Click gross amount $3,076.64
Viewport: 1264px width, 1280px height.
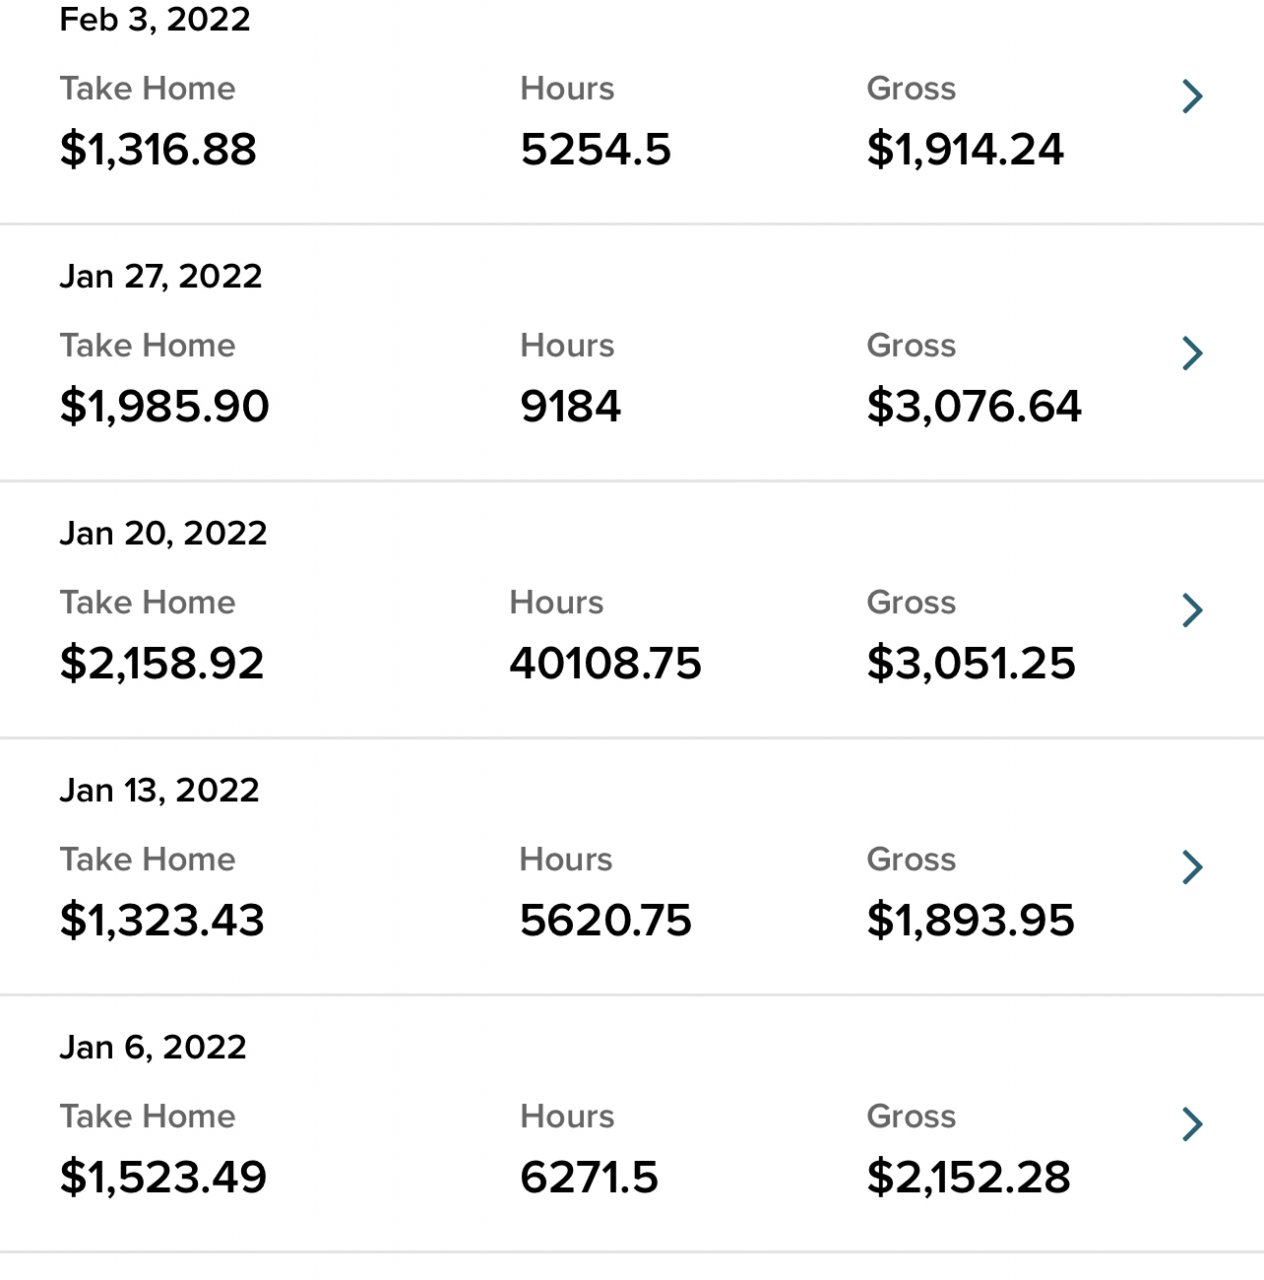pyautogui.click(x=973, y=407)
